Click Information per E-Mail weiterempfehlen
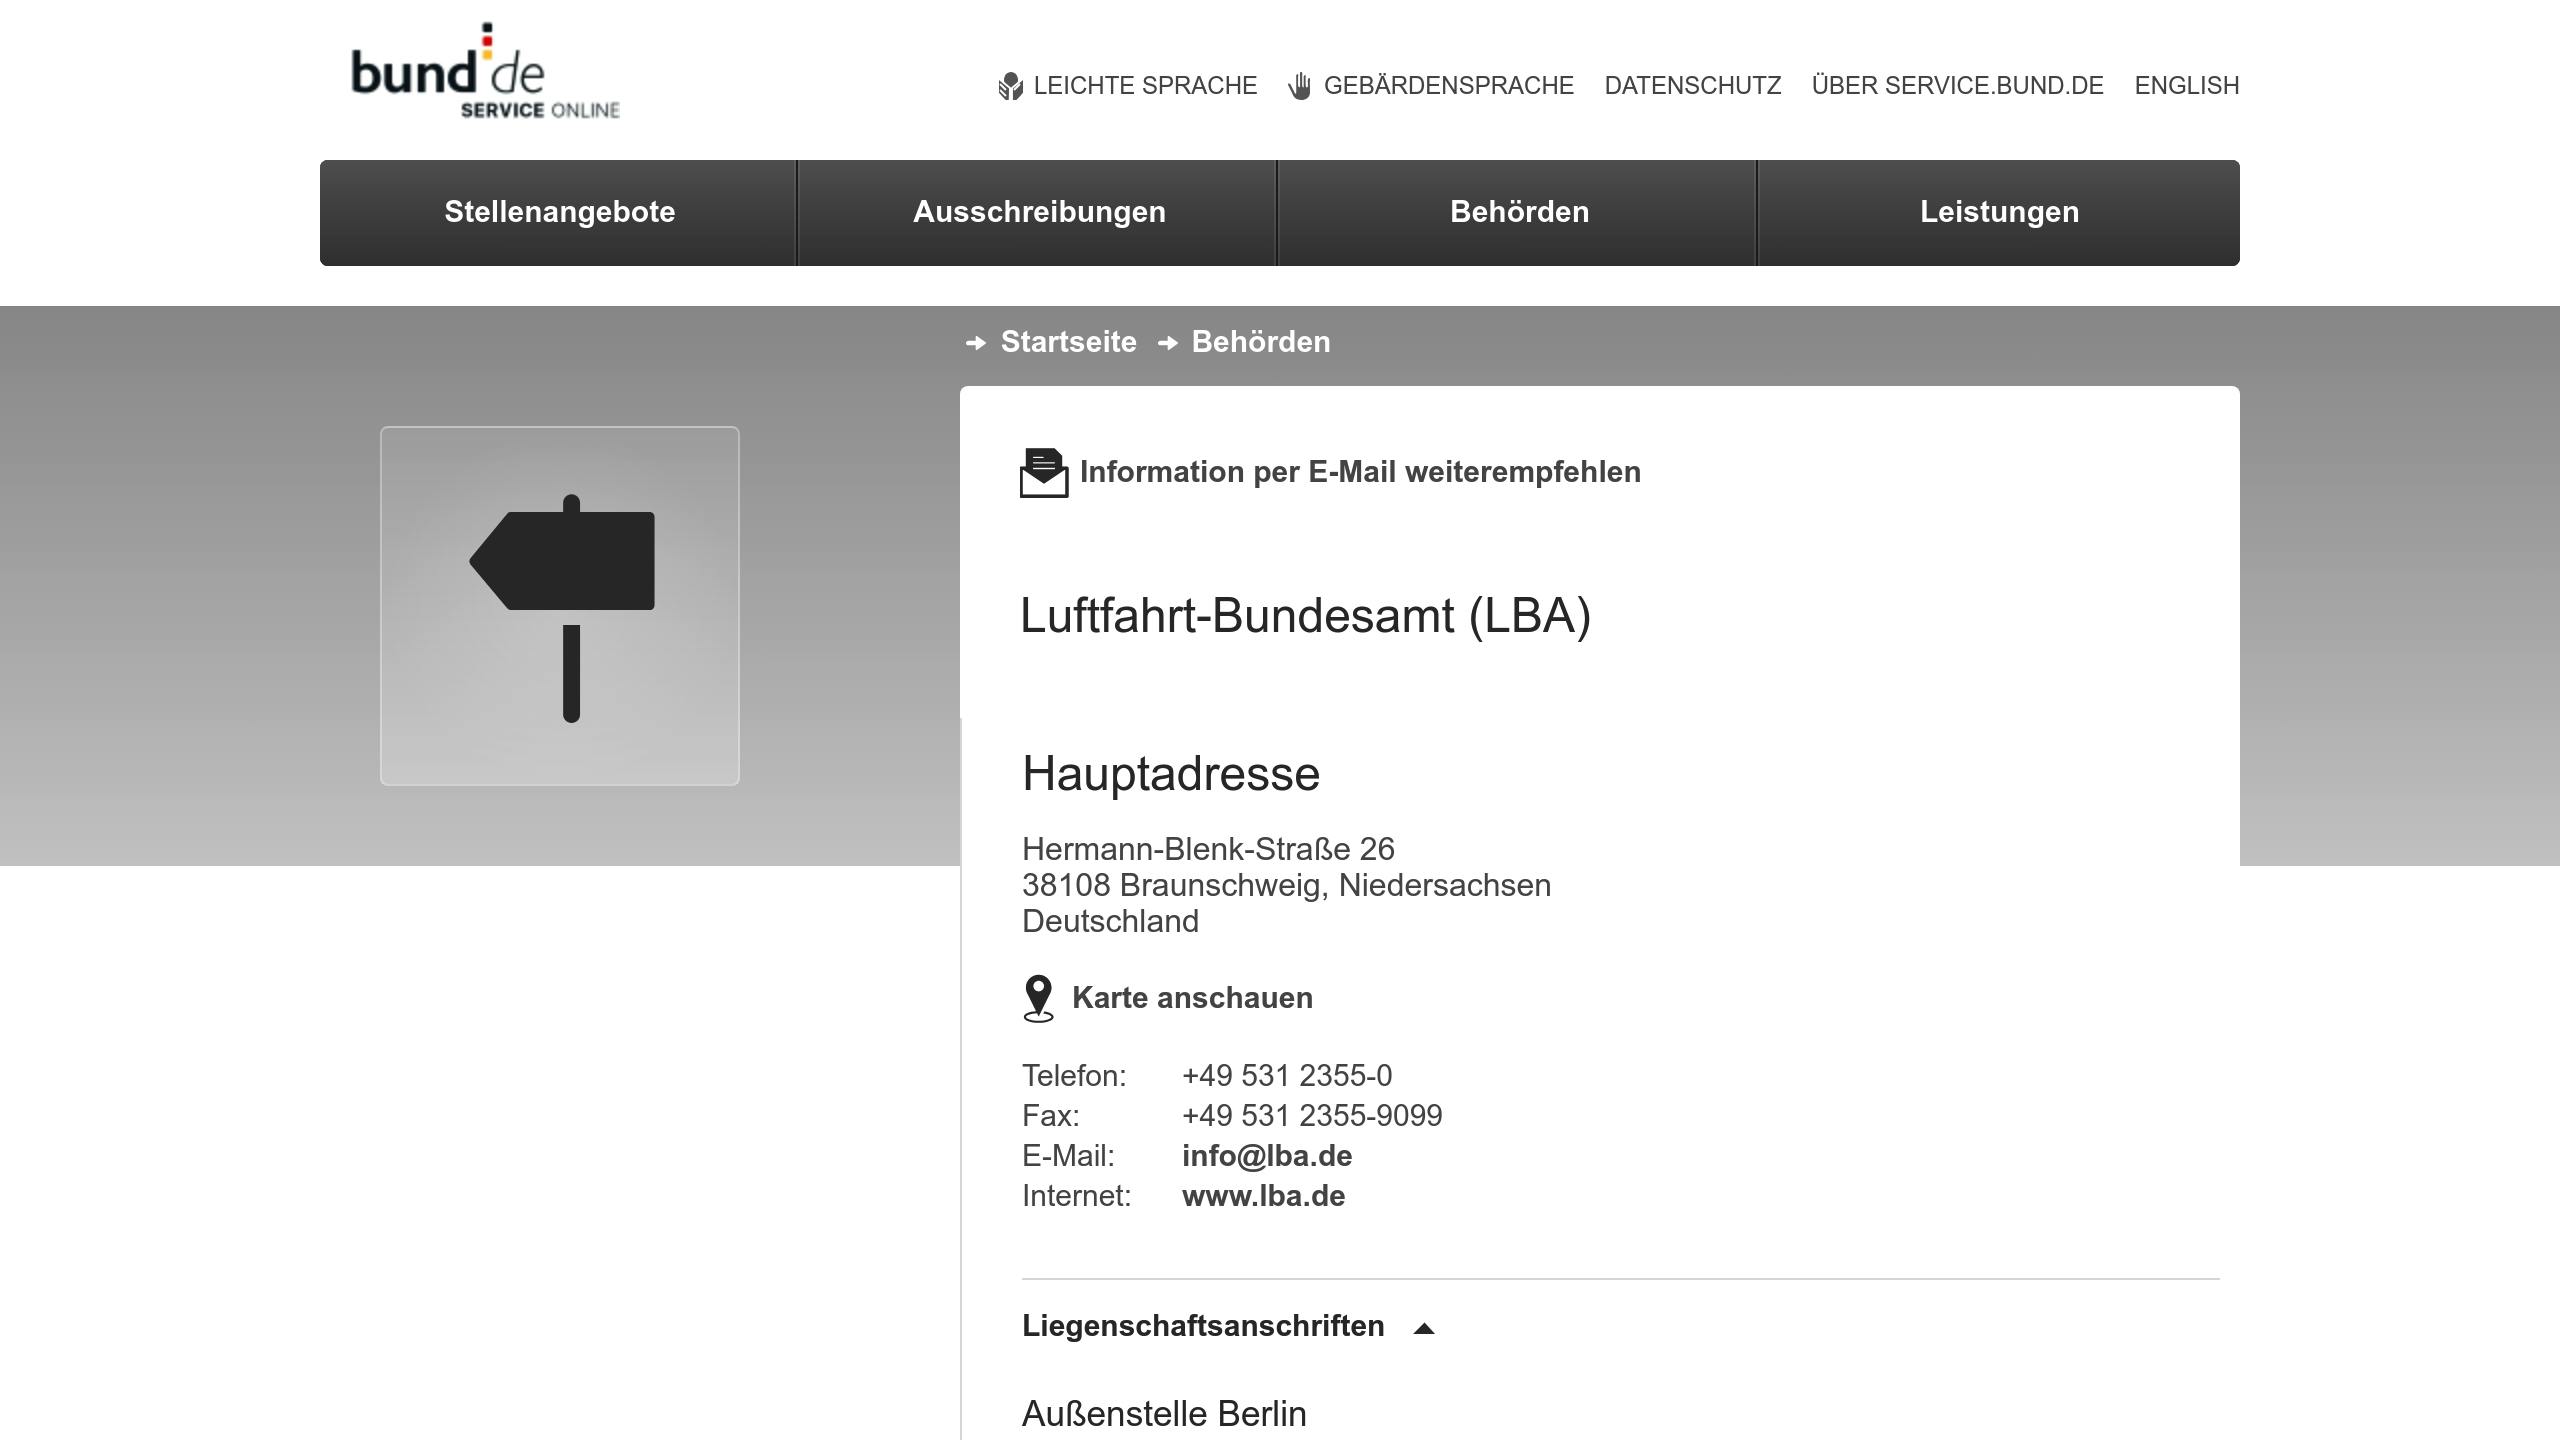The width and height of the screenshot is (2560, 1440). point(1360,472)
